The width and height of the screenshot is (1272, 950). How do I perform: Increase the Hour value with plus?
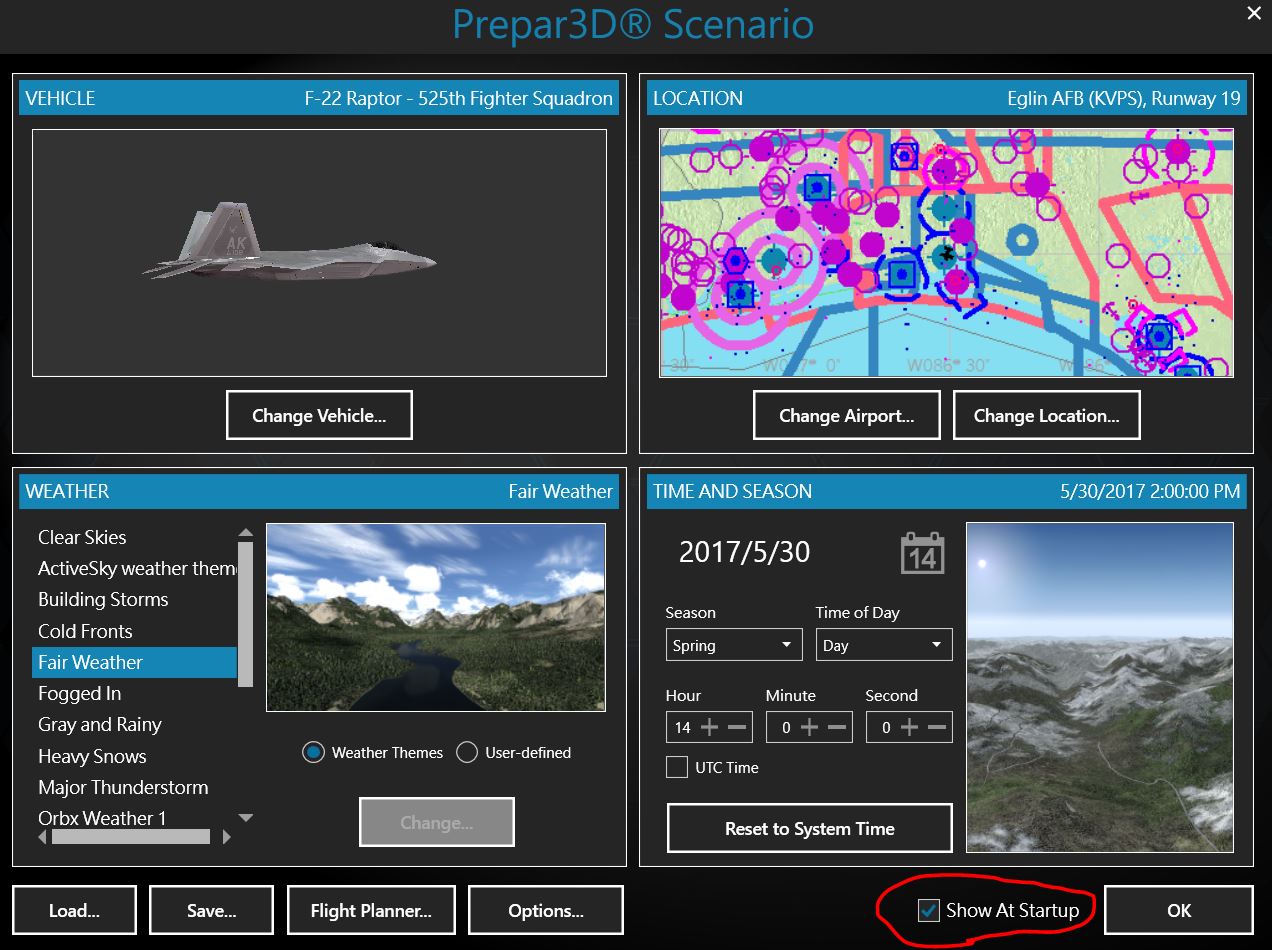pos(709,728)
